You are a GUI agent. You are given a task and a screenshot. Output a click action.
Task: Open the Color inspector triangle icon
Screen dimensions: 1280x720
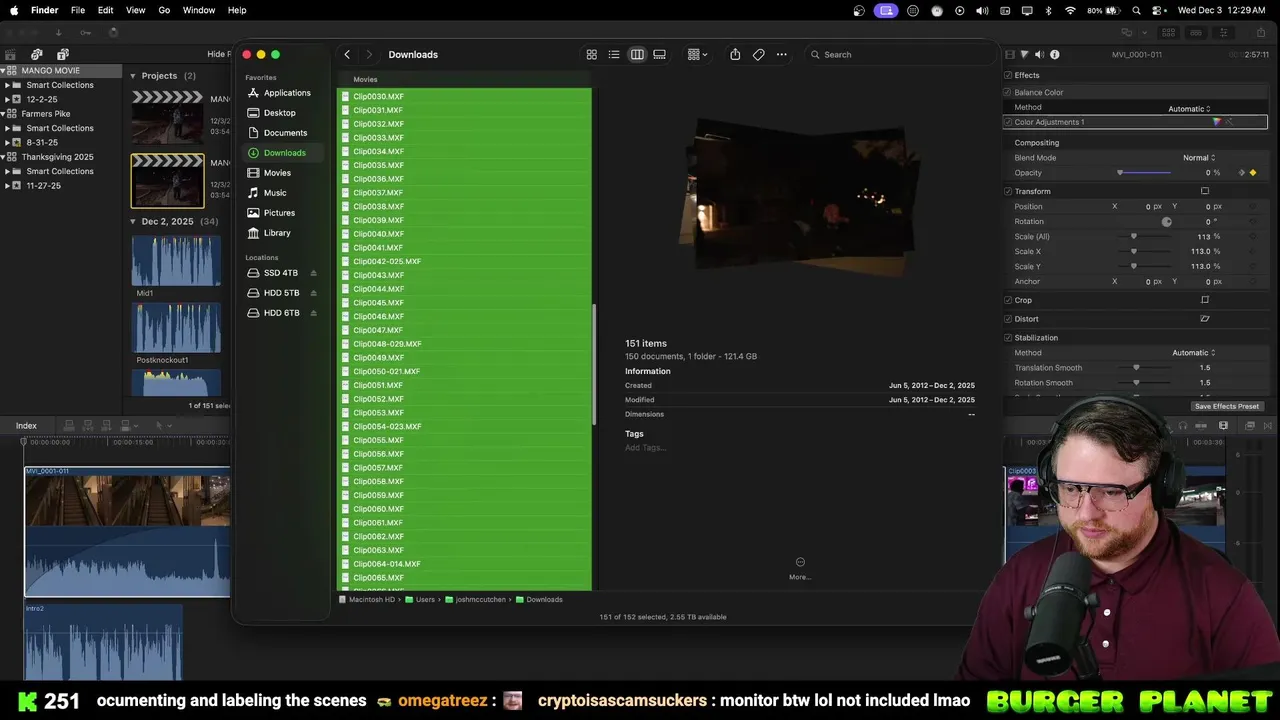(1024, 55)
